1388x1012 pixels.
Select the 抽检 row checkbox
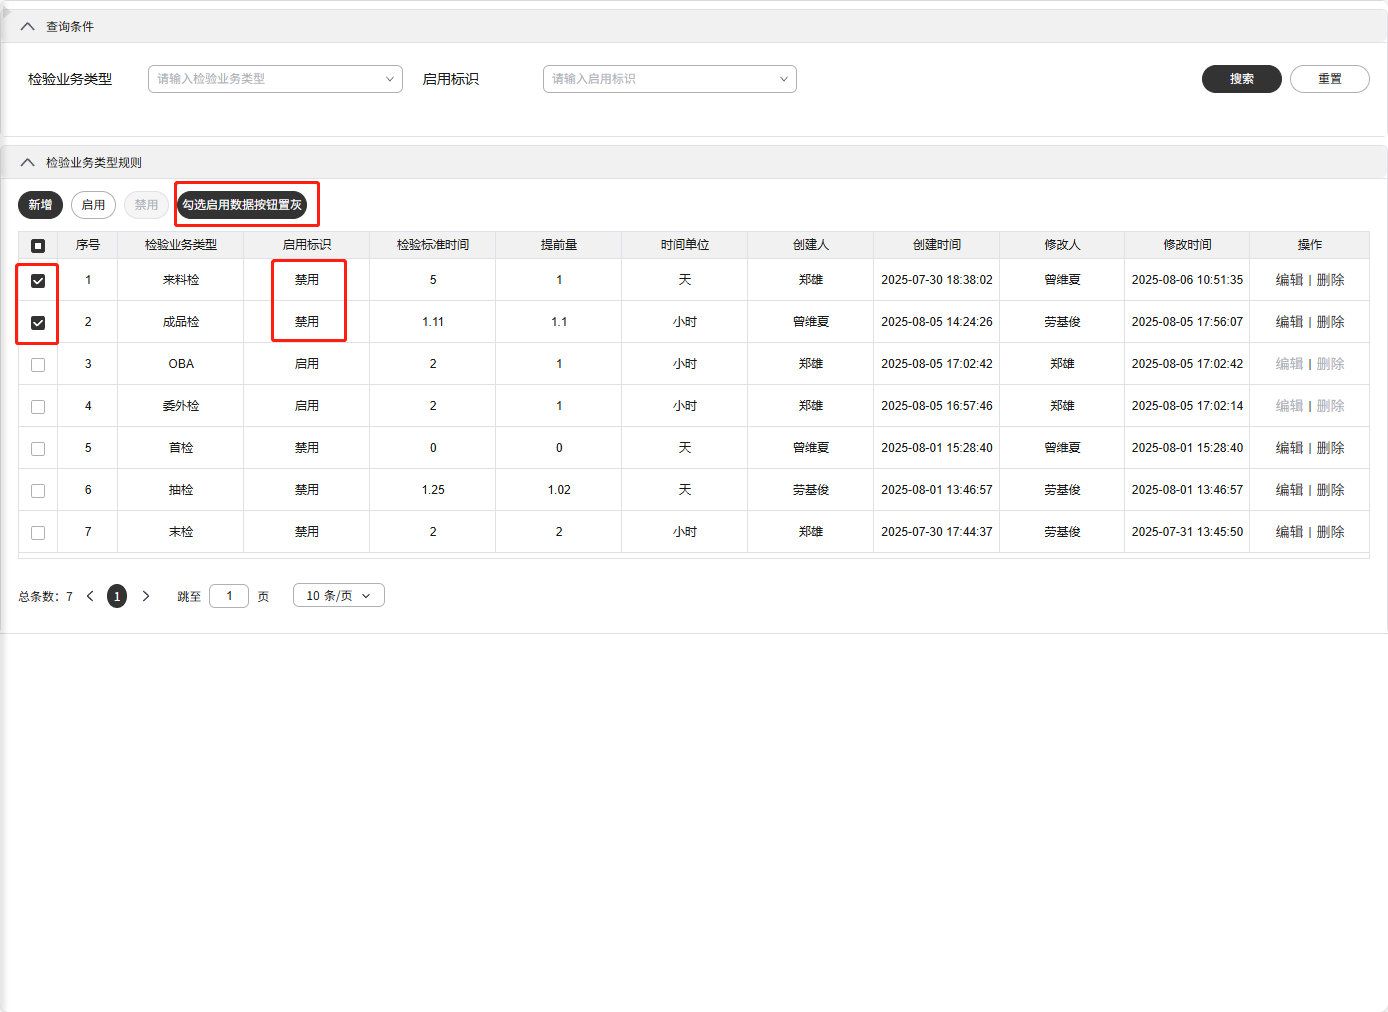38,491
